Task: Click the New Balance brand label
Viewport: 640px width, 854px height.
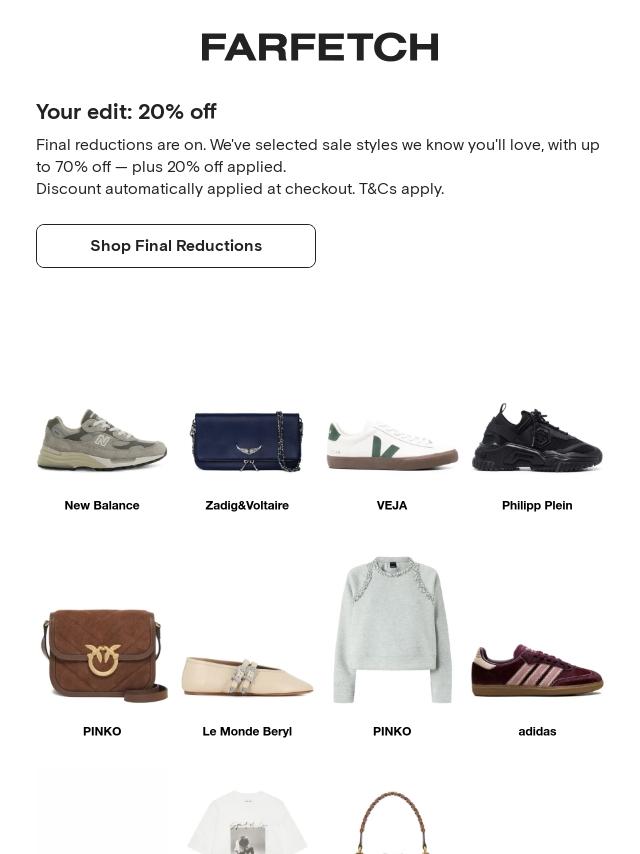Action: coord(102,506)
